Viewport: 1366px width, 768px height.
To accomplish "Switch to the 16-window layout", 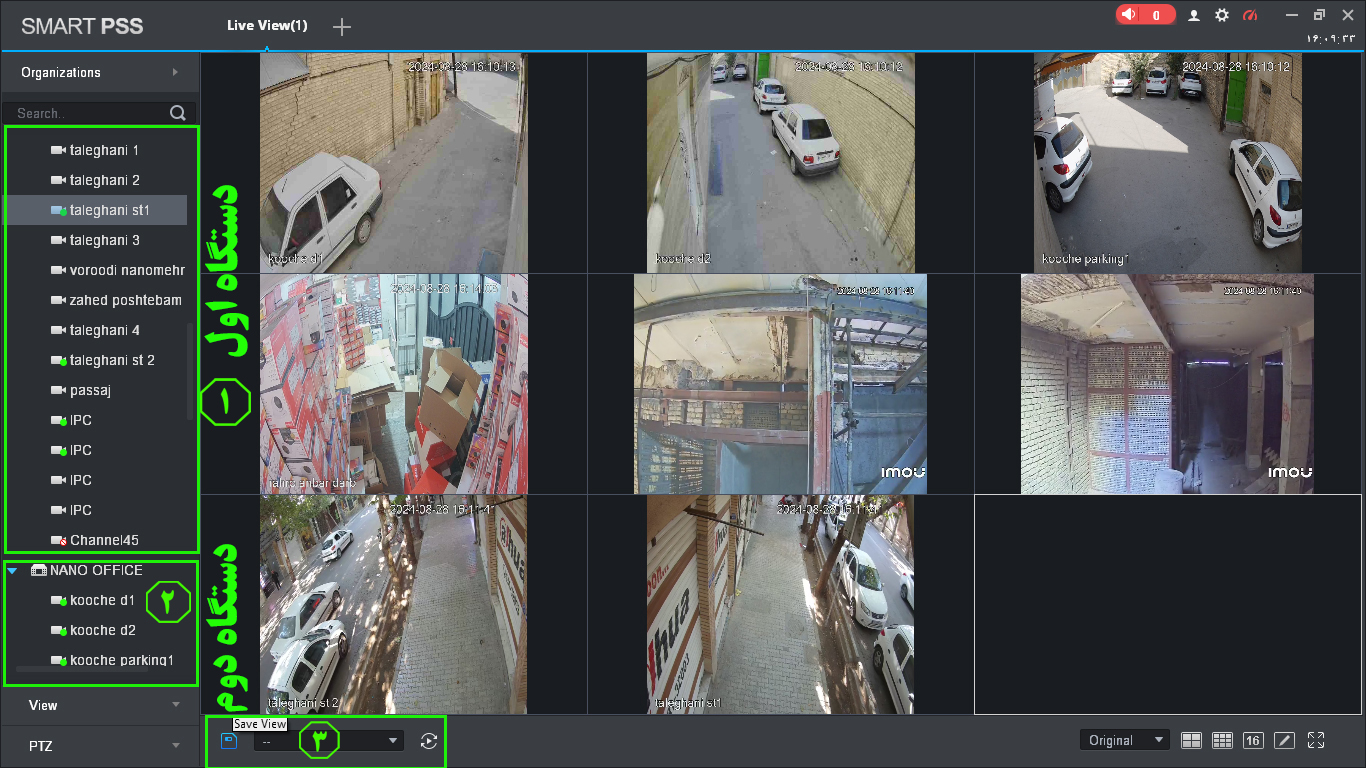I will point(1253,740).
